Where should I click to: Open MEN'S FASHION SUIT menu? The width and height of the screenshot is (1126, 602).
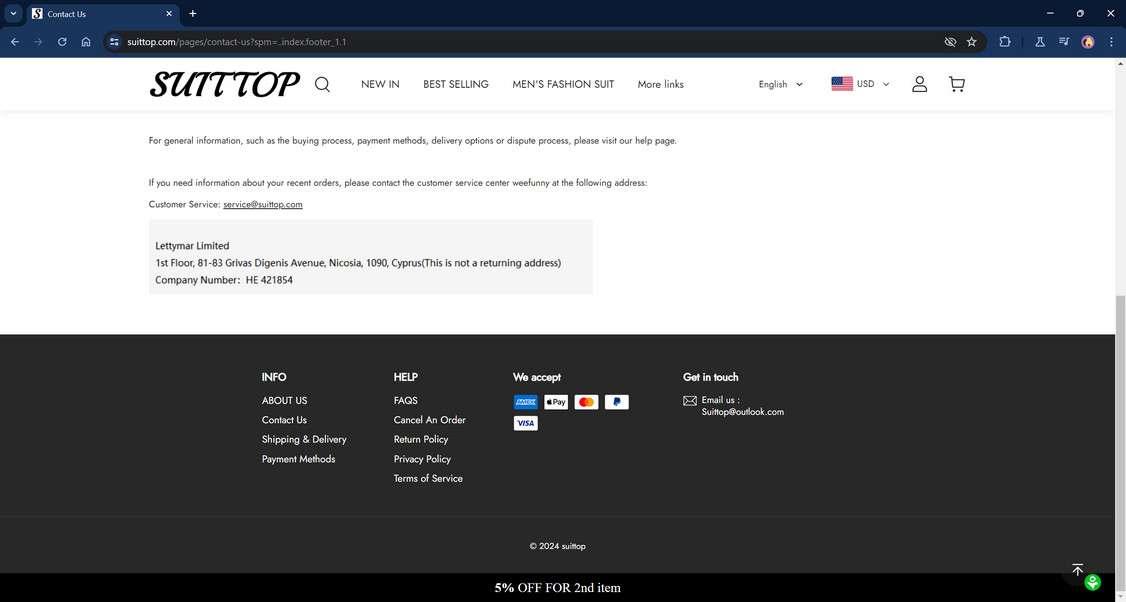coord(563,84)
